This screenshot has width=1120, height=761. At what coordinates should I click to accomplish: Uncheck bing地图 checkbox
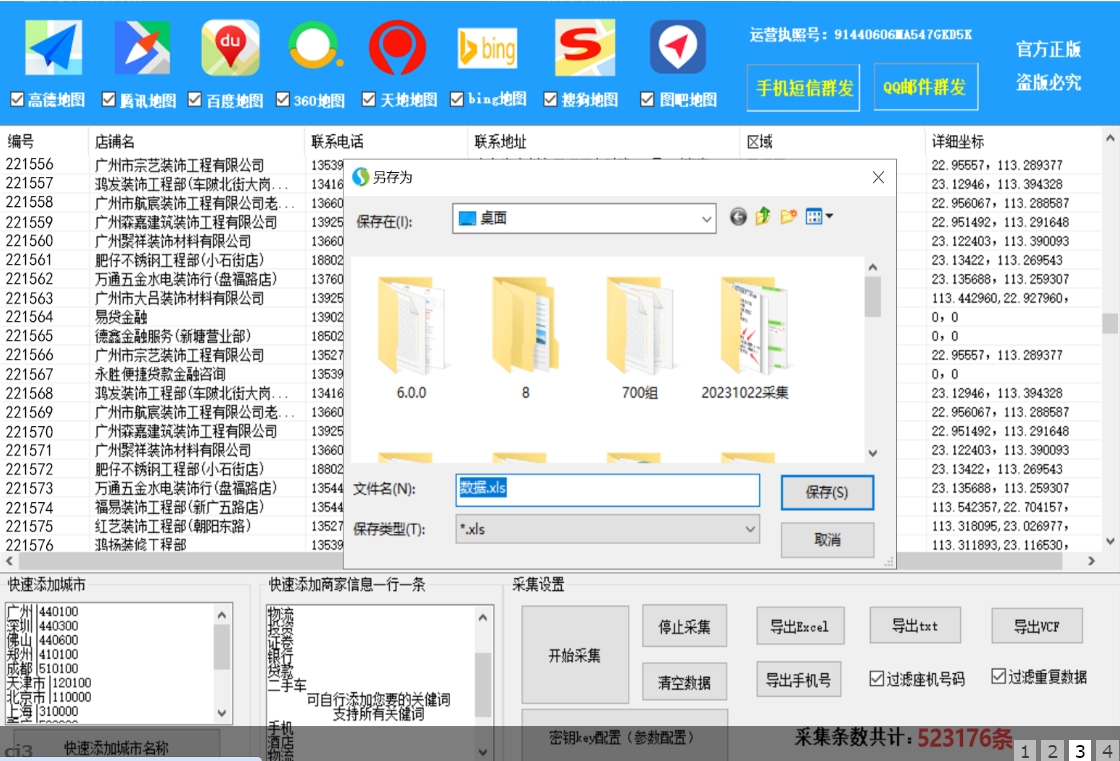click(x=457, y=99)
